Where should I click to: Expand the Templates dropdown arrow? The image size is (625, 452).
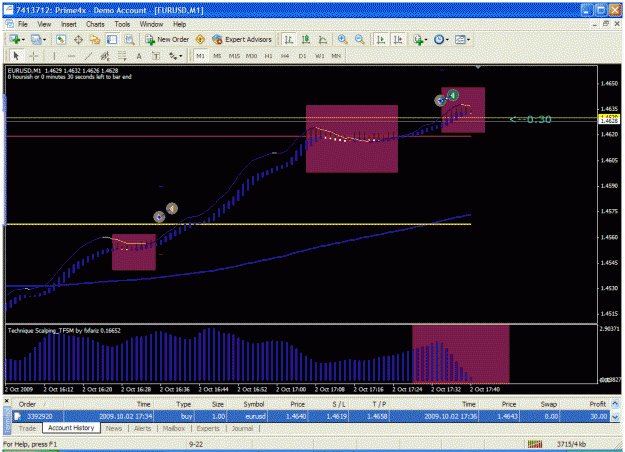point(468,39)
